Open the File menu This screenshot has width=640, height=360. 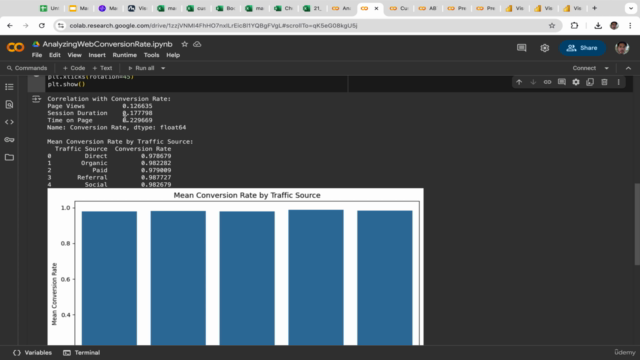pyautogui.click(x=37, y=55)
